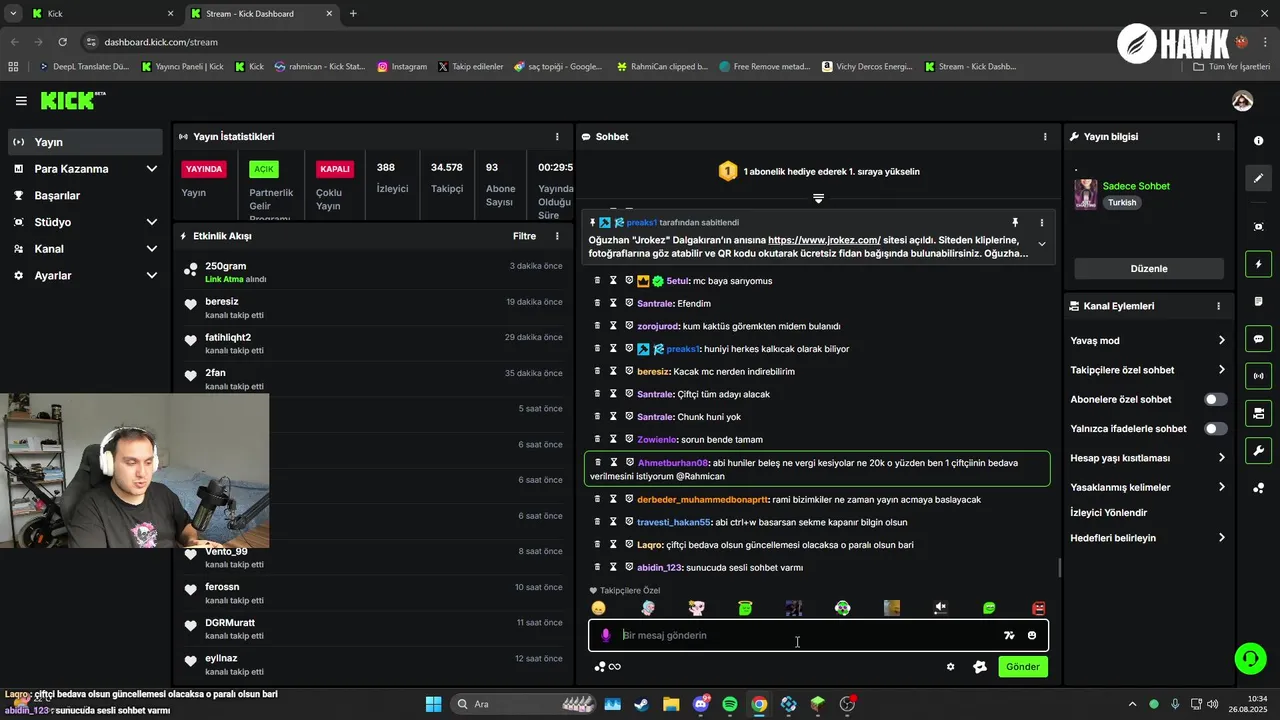This screenshot has width=1280, height=720.
Task: Time out zorojurod using the hourglass icon
Action: tap(614, 326)
